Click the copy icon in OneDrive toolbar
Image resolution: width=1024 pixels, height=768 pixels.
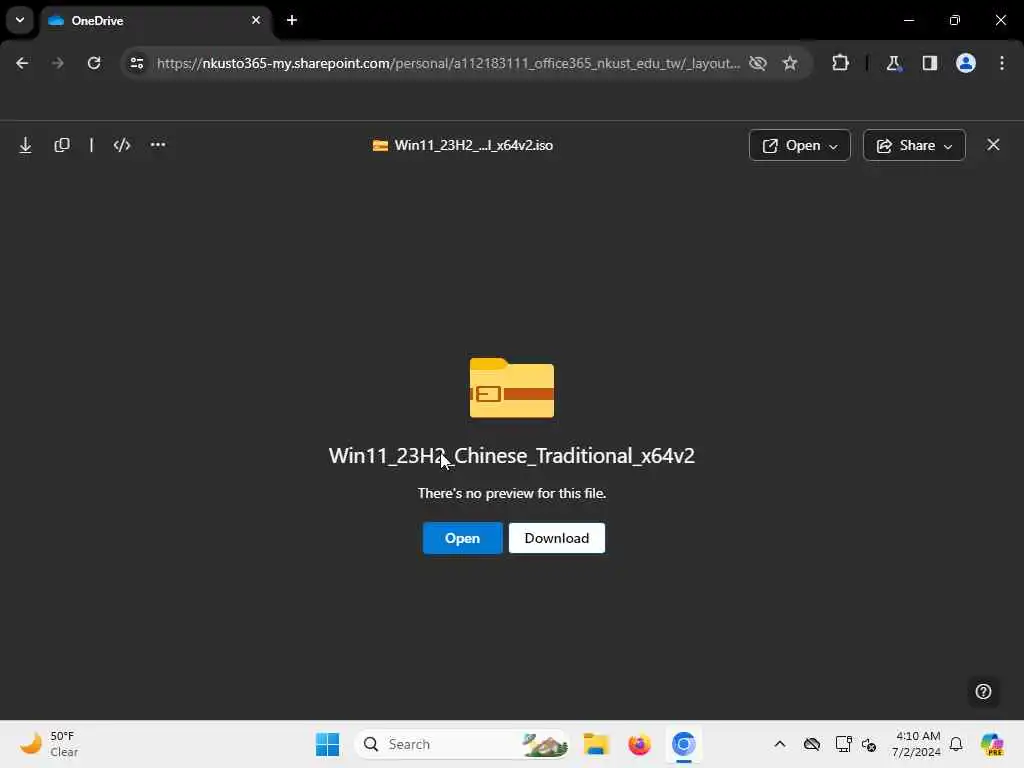[62, 145]
